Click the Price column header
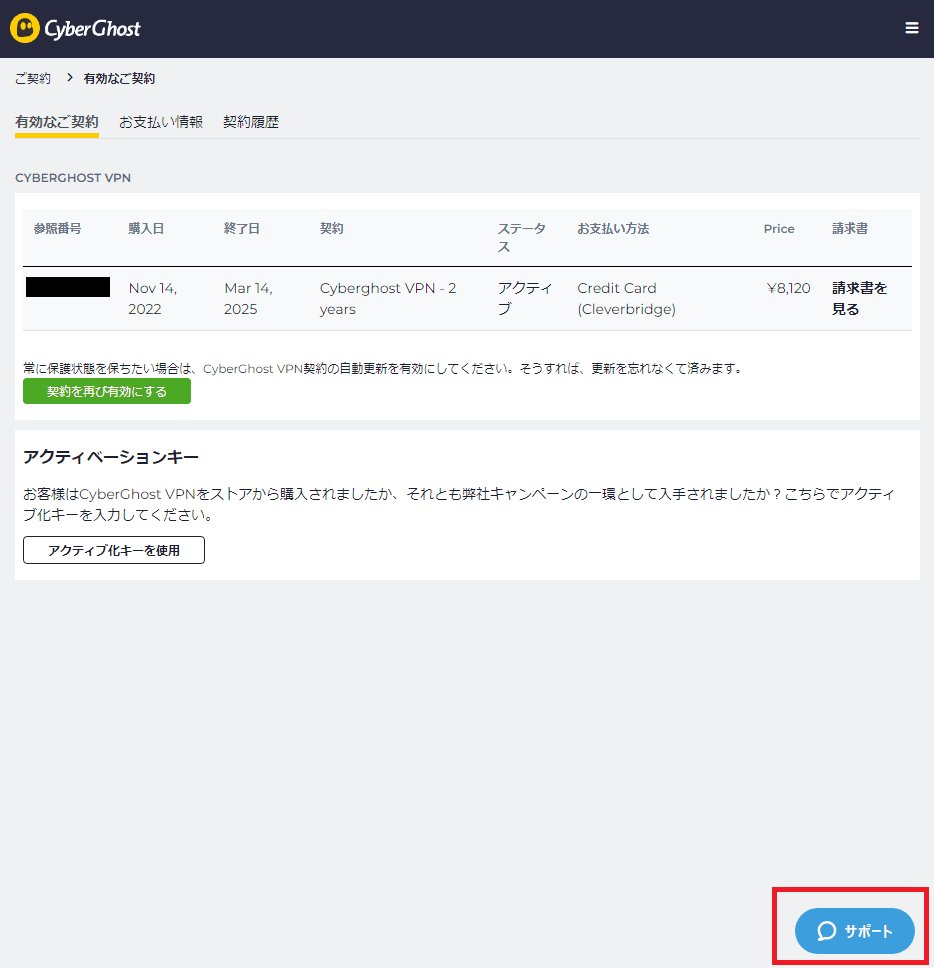 click(x=779, y=228)
